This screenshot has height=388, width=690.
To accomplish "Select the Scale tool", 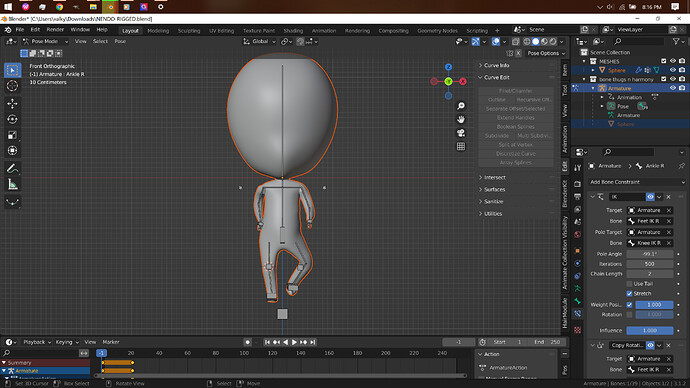I will point(12,135).
